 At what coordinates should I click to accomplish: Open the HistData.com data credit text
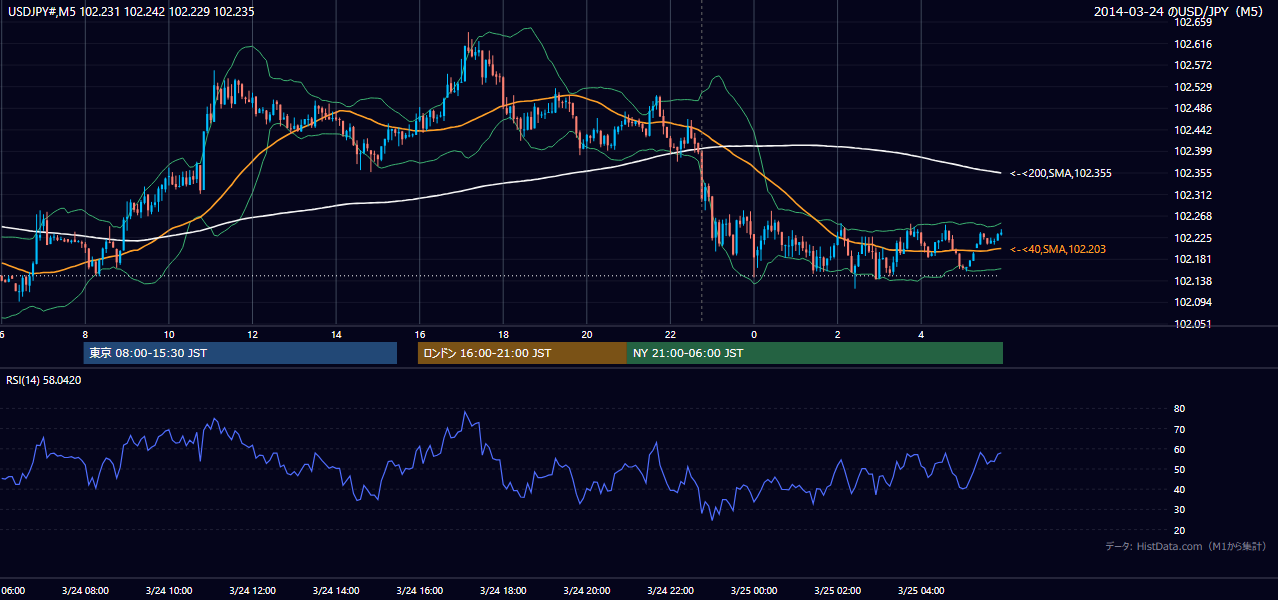tap(1186, 546)
